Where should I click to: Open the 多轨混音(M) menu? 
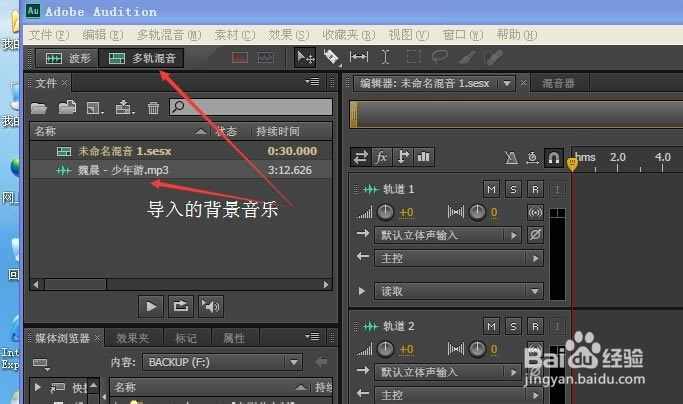point(169,35)
